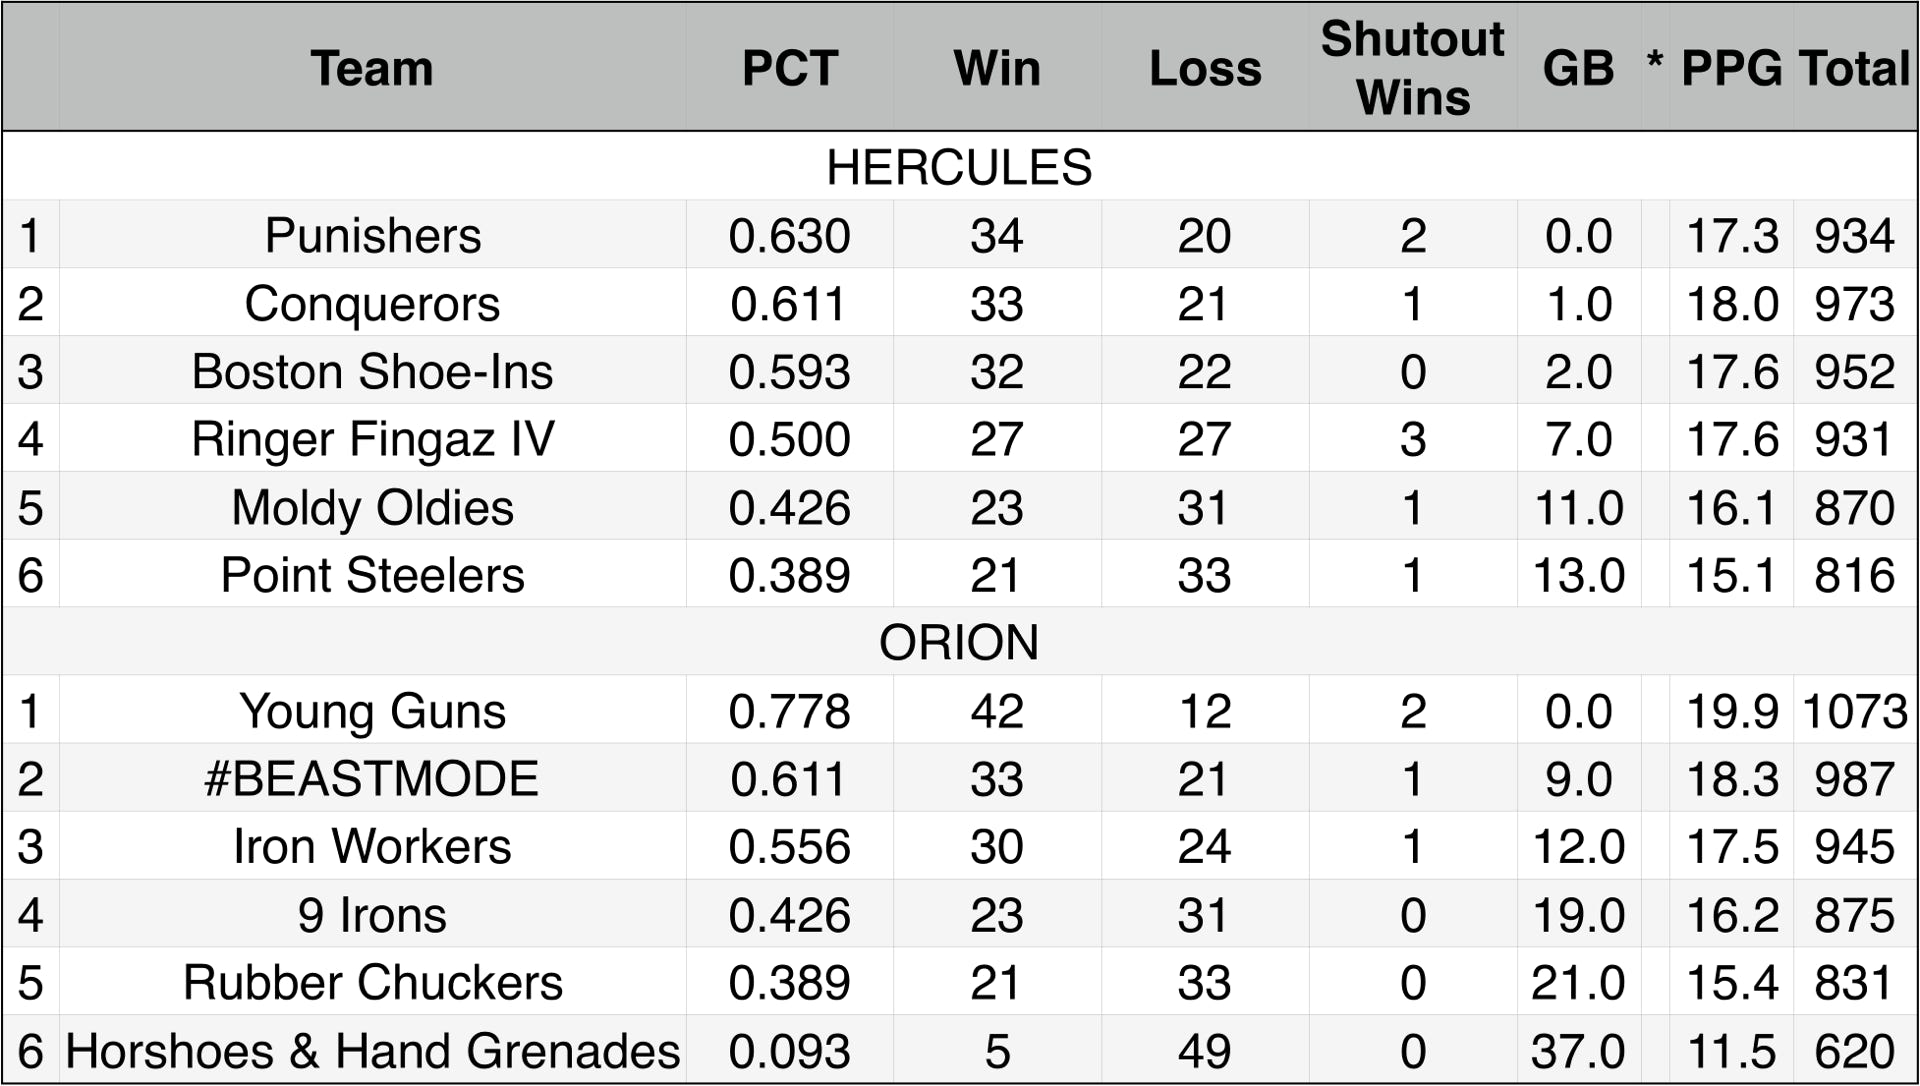Click the Young Guns team cell
The height and width of the screenshot is (1086, 1920).
372,712
